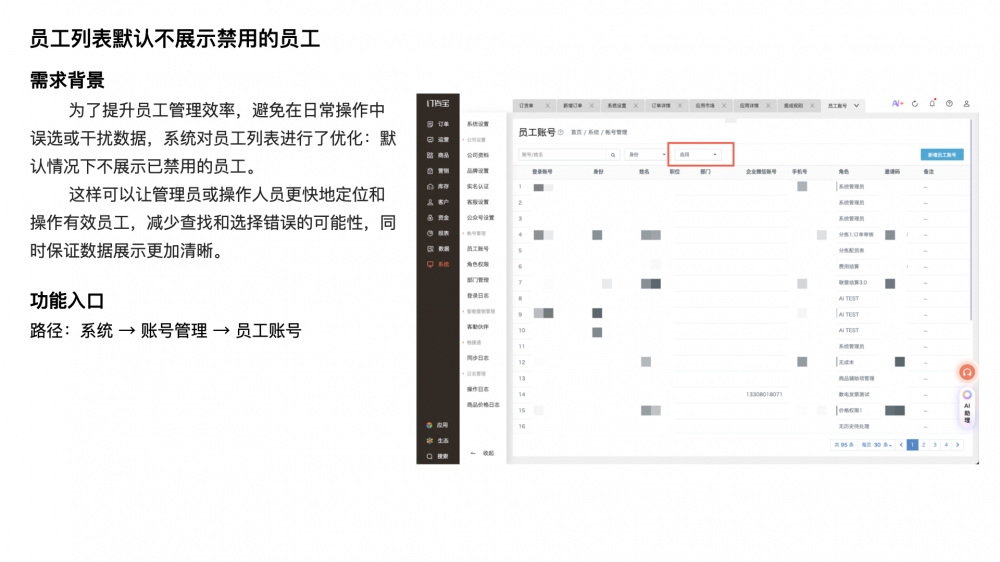Open 商品 from the sidebar navigation
The height and width of the screenshot is (562, 1000).
coord(430,155)
